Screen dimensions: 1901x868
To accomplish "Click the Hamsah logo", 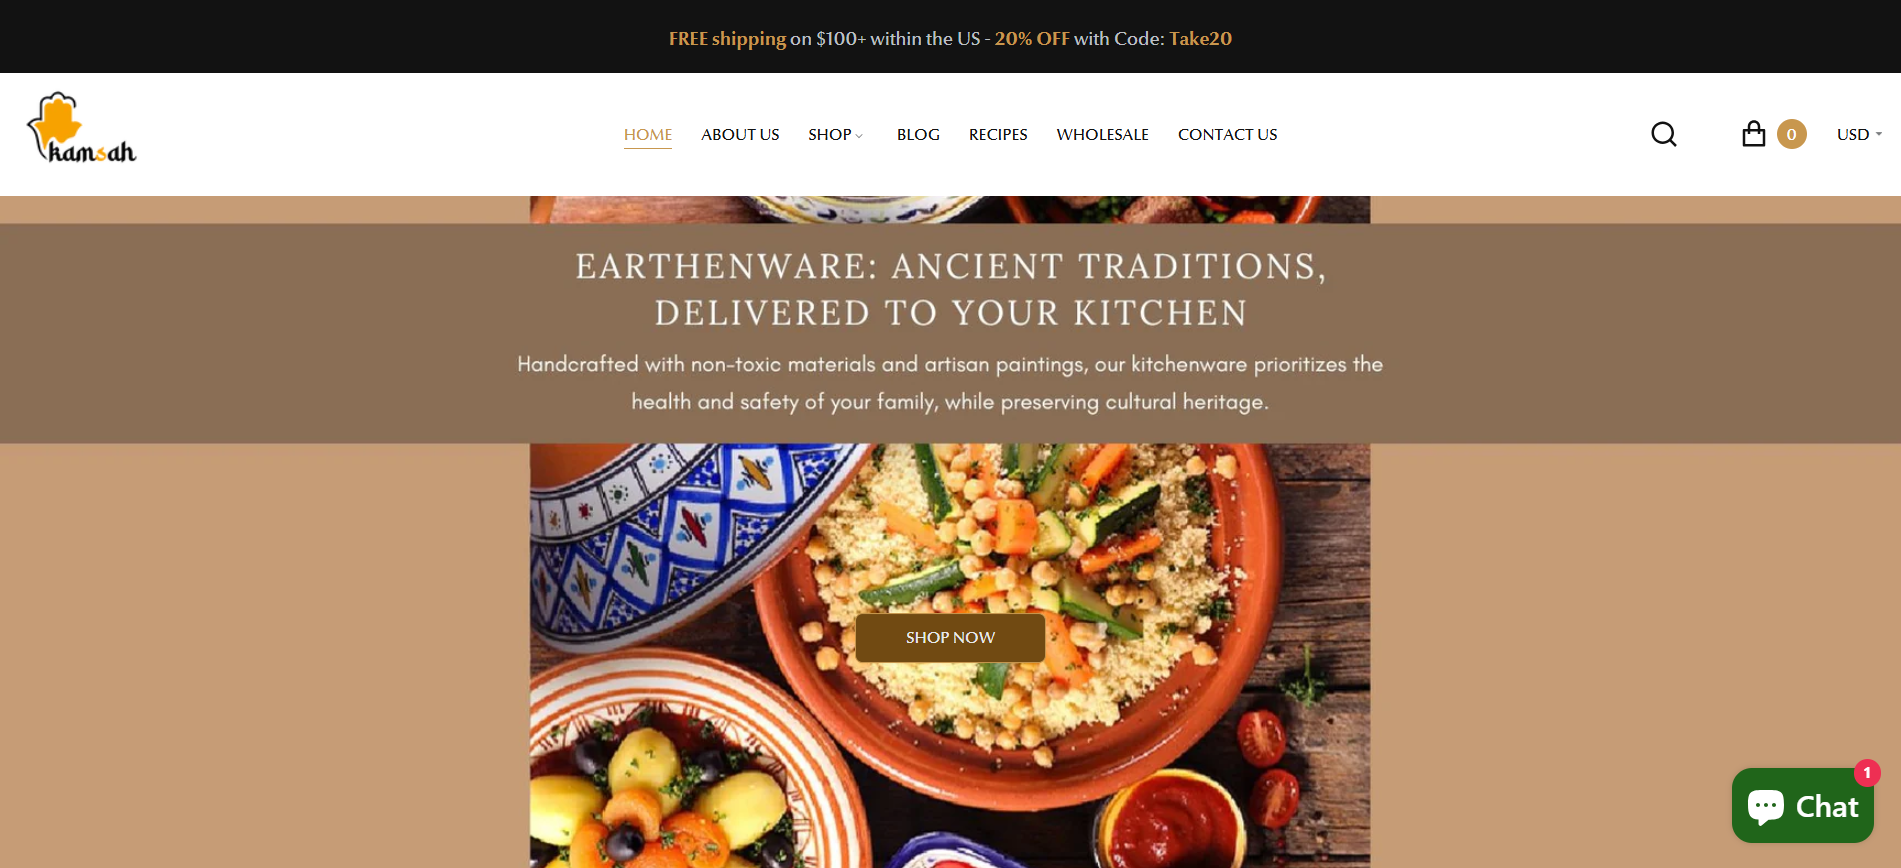I will (x=82, y=128).
